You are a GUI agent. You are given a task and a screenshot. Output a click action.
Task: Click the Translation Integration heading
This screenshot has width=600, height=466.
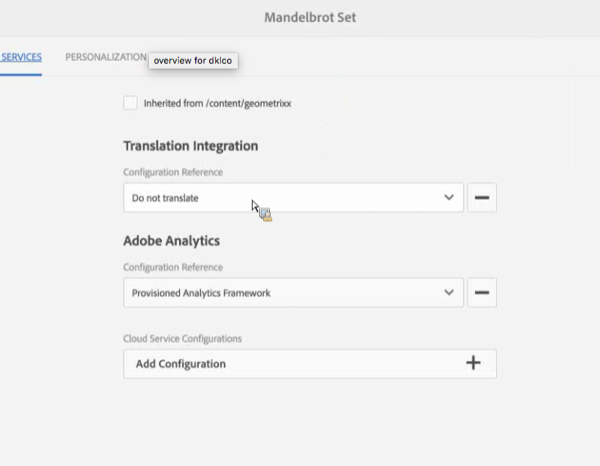click(x=191, y=146)
